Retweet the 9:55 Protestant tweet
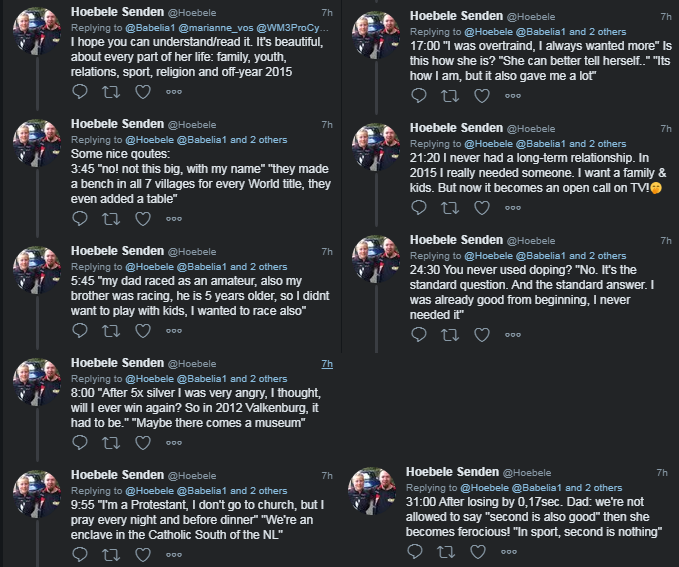Screen dimensions: 679x567 tap(112, 559)
